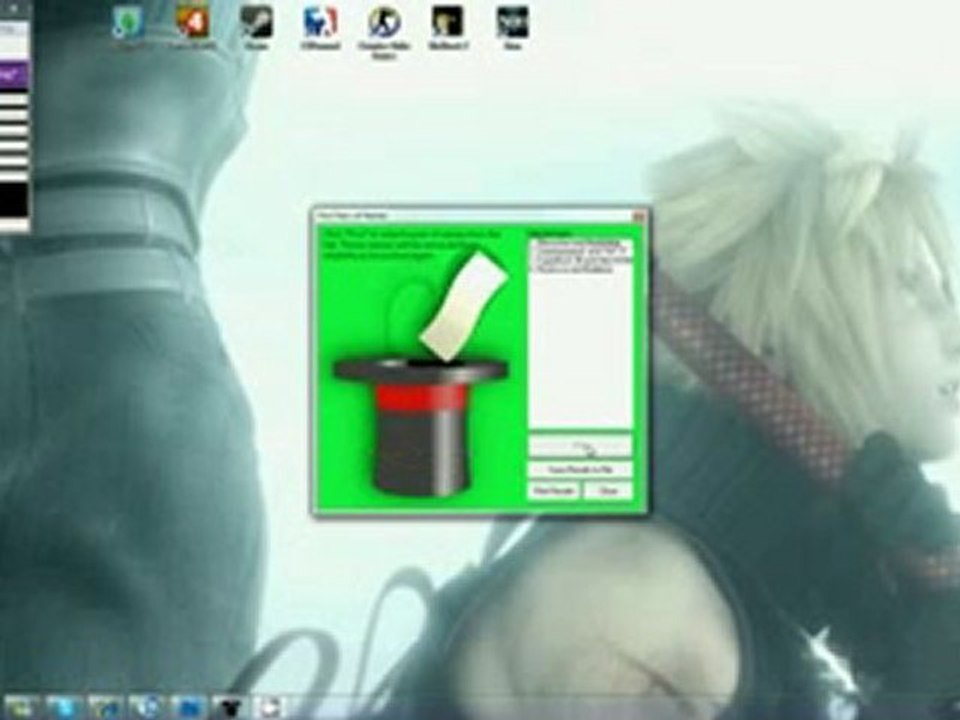The image size is (960, 720).
Task: Click the paper slip above the hat
Action: point(463,306)
